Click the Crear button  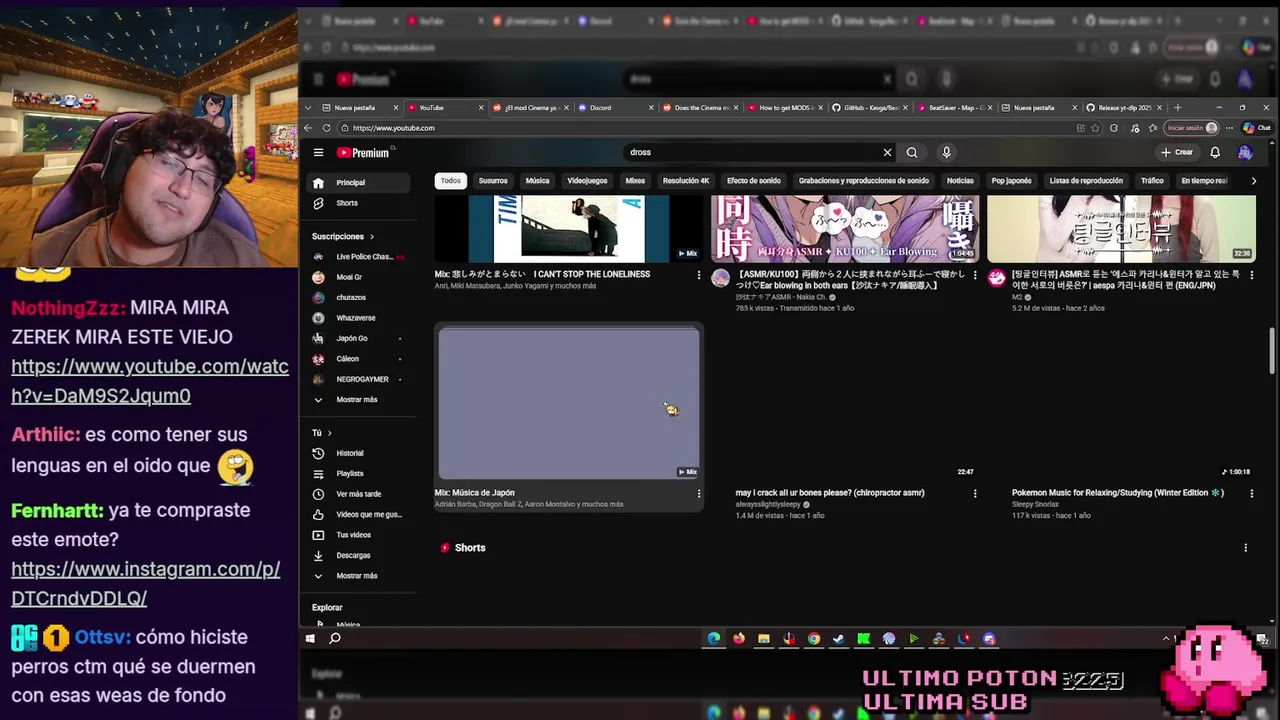click(x=1177, y=153)
